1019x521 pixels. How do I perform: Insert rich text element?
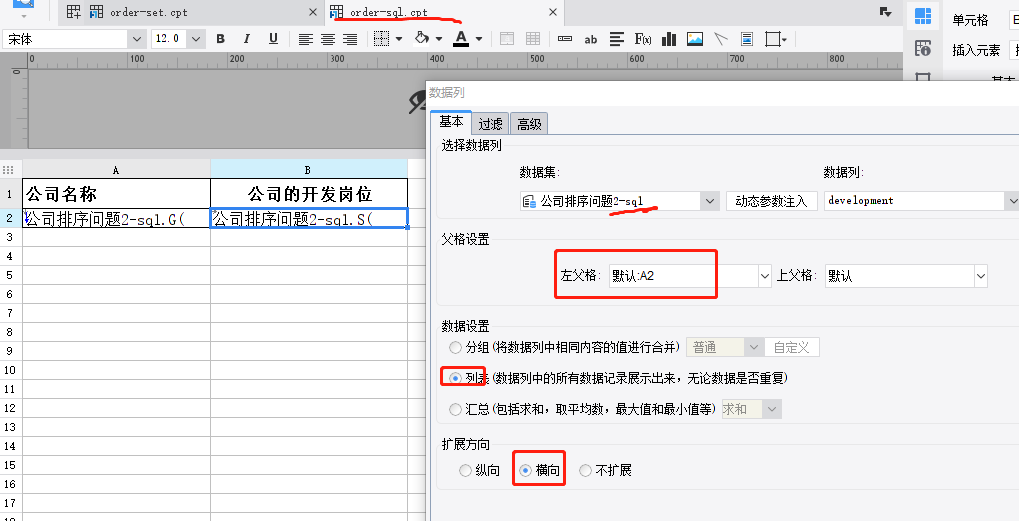pyautogui.click(x=617, y=39)
